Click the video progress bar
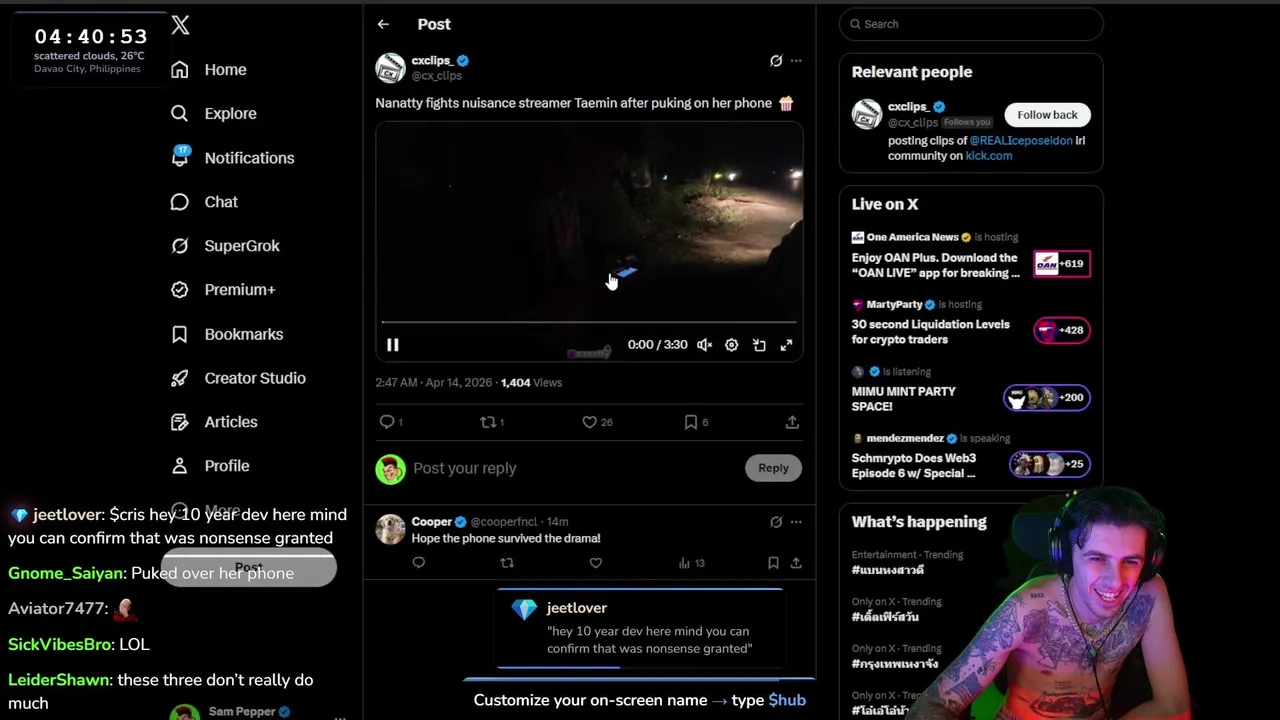The width and height of the screenshot is (1280, 720). (589, 322)
